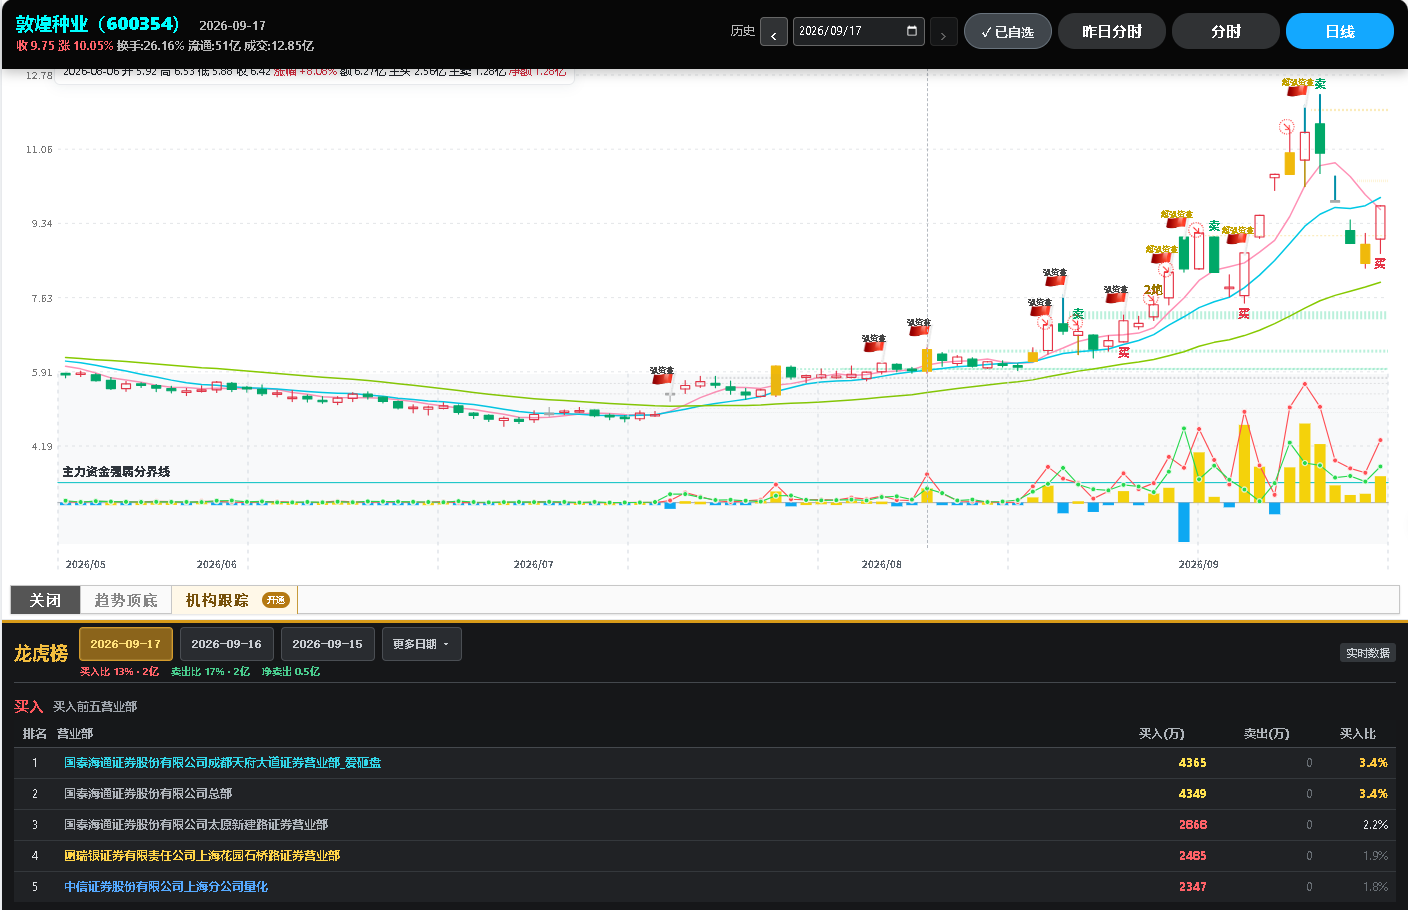The height and width of the screenshot is (910, 1408).
Task: Click the 关闭 button
Action: point(45,600)
